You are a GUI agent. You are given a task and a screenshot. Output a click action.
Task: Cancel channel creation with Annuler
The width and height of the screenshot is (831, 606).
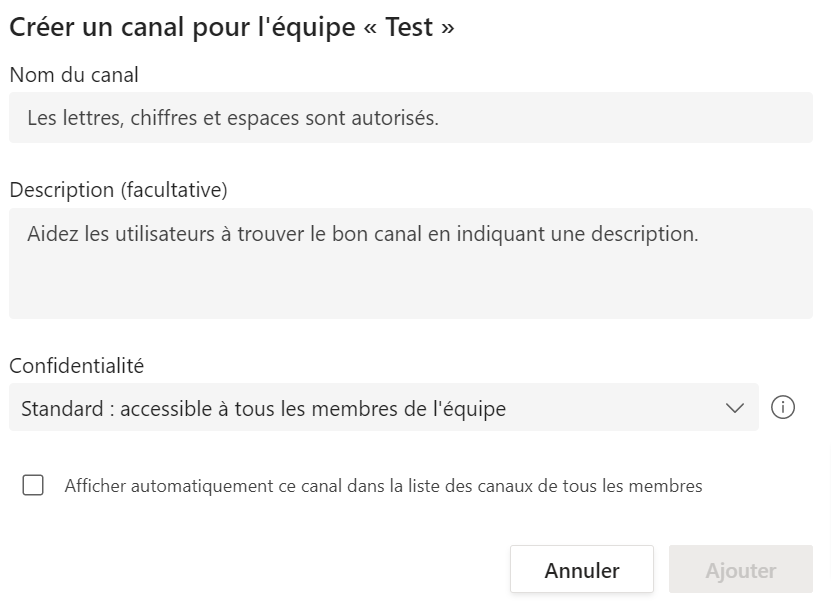580,569
